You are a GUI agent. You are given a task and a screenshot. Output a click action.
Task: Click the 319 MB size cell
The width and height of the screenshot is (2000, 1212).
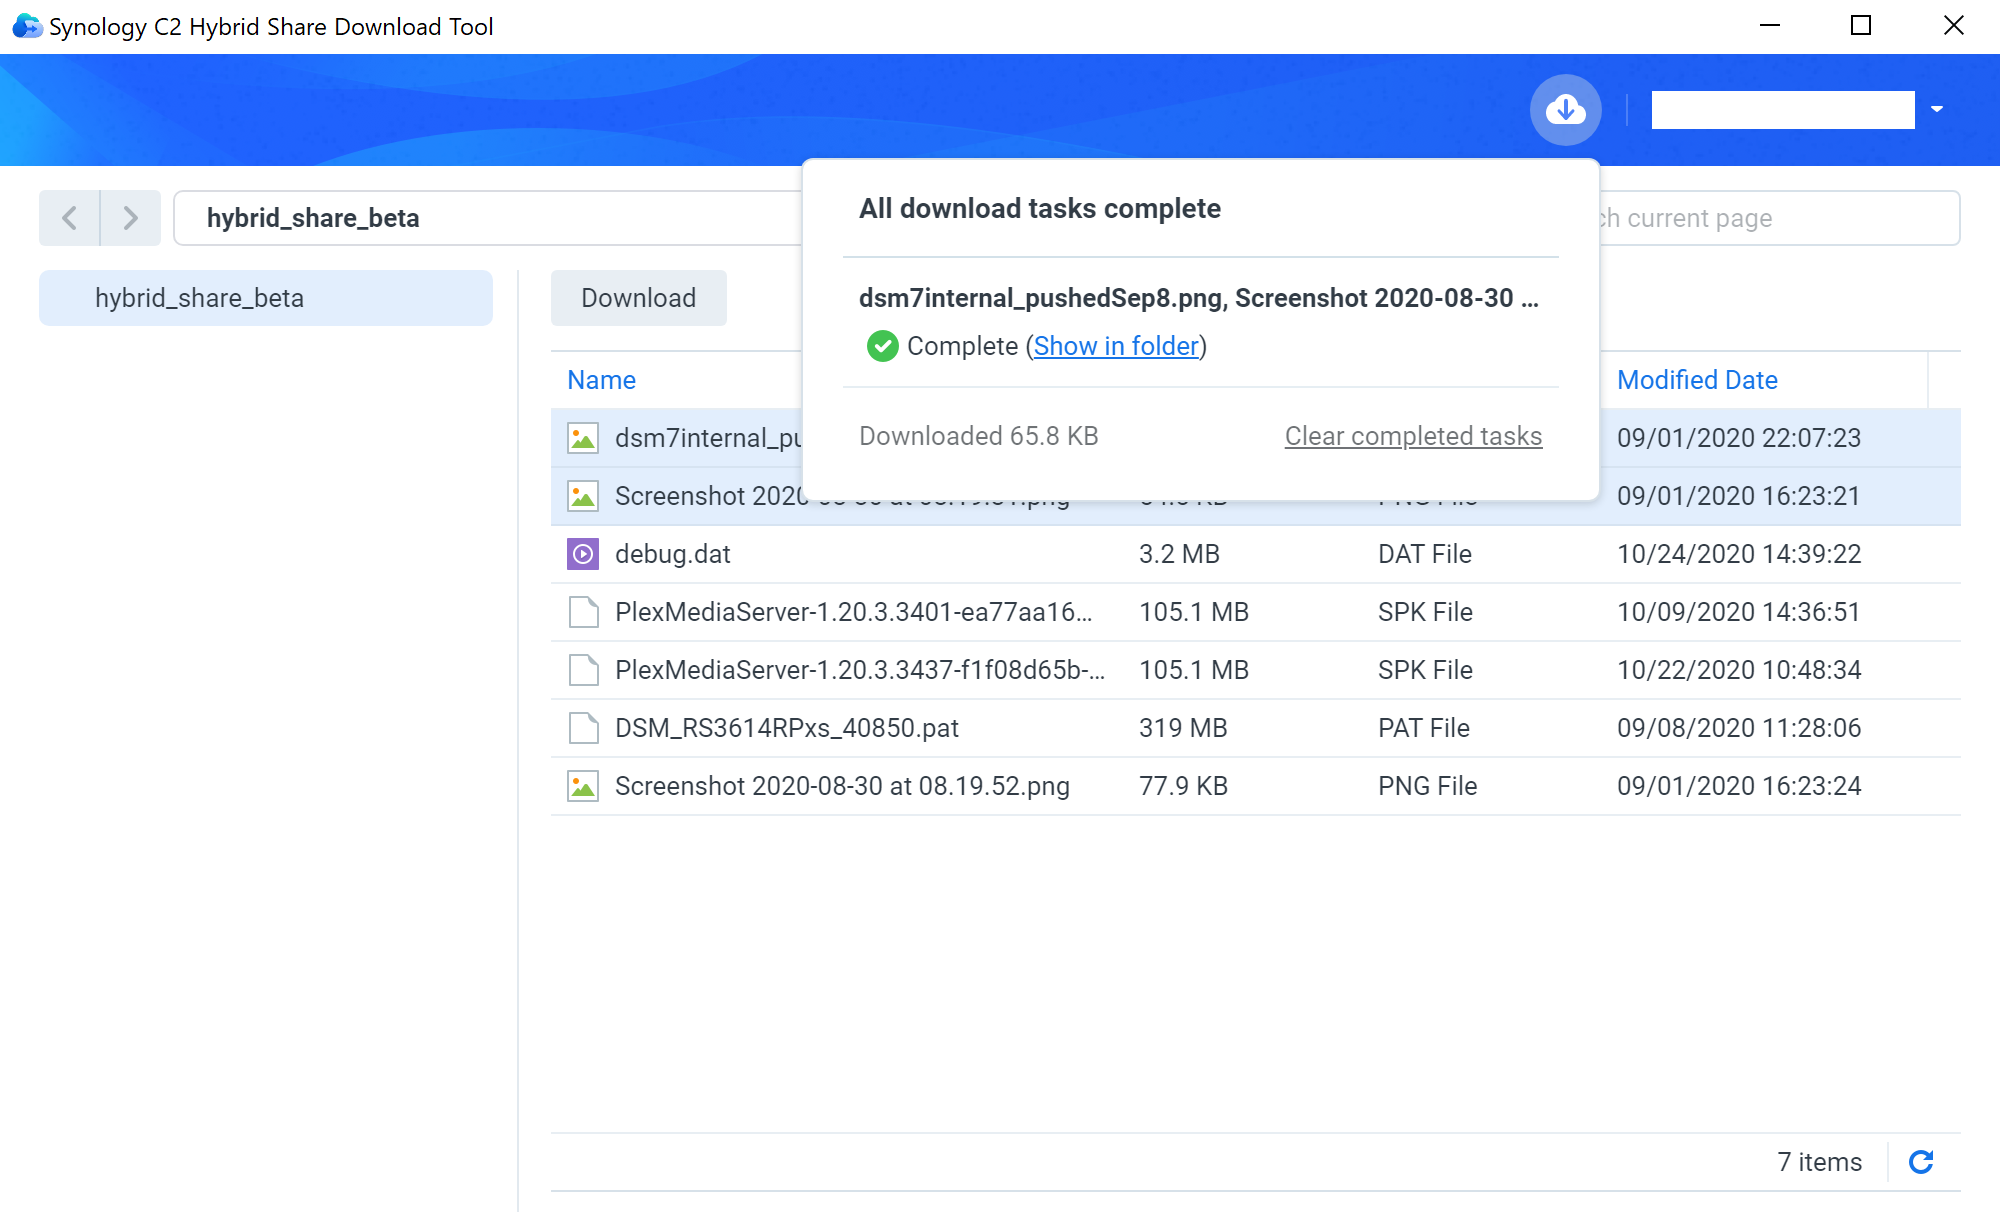point(1183,728)
